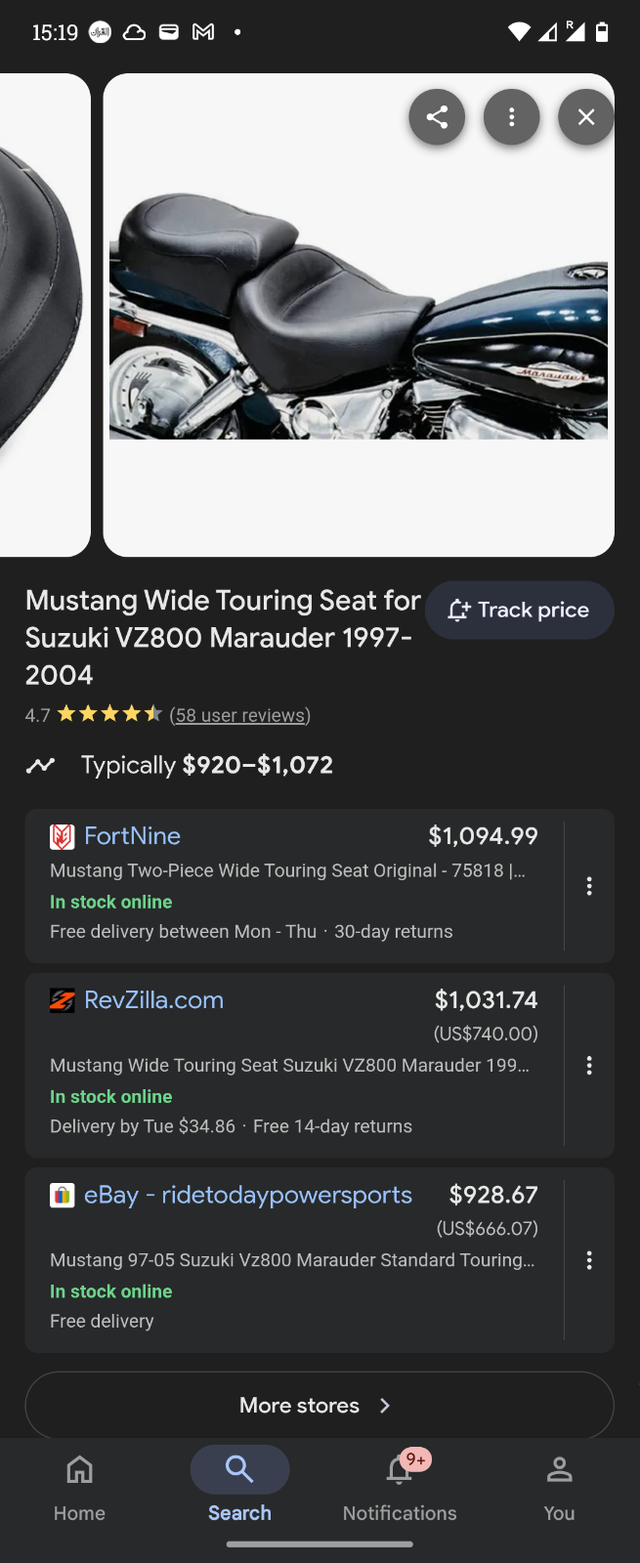Open the three-dot menu above product image
The height and width of the screenshot is (1563, 640).
coord(512,117)
